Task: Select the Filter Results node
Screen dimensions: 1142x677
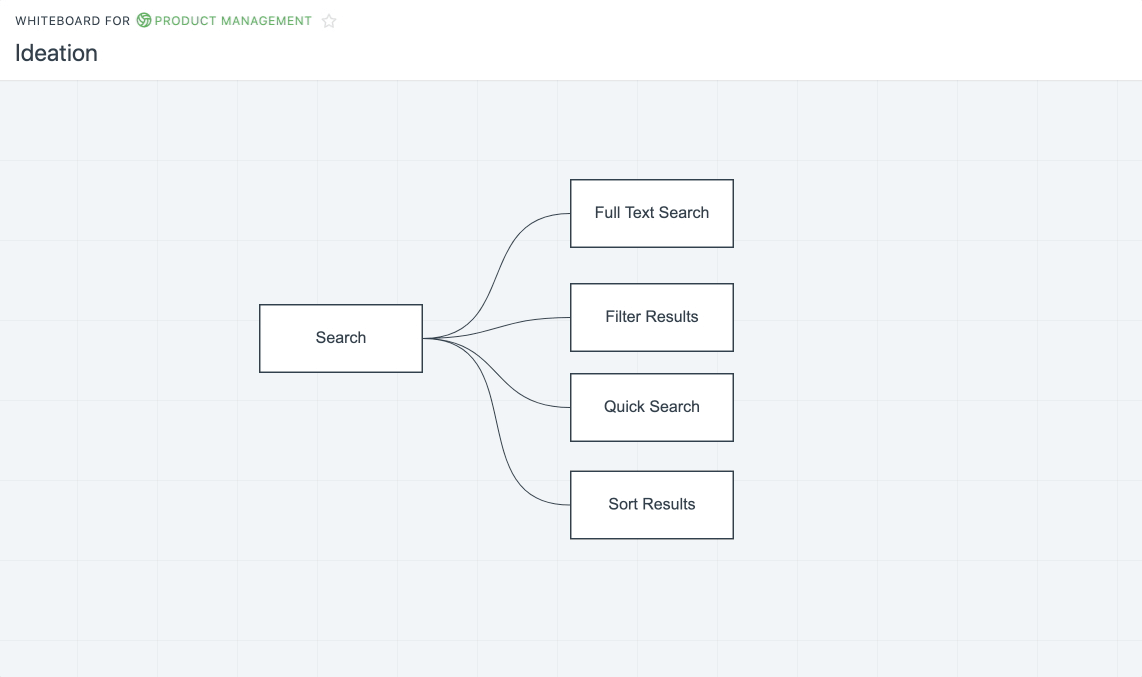Action: point(651,317)
